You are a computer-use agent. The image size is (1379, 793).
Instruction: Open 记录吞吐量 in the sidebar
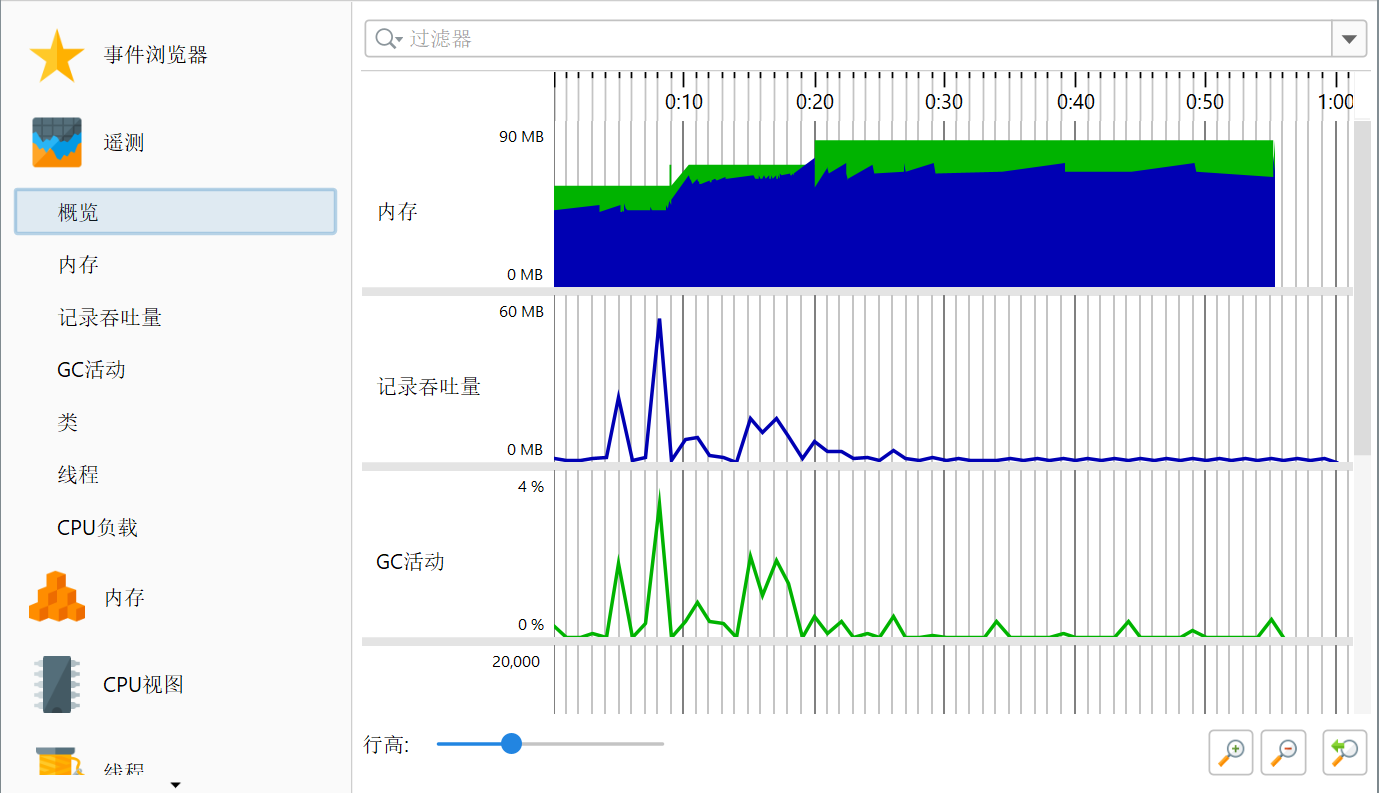click(x=110, y=318)
